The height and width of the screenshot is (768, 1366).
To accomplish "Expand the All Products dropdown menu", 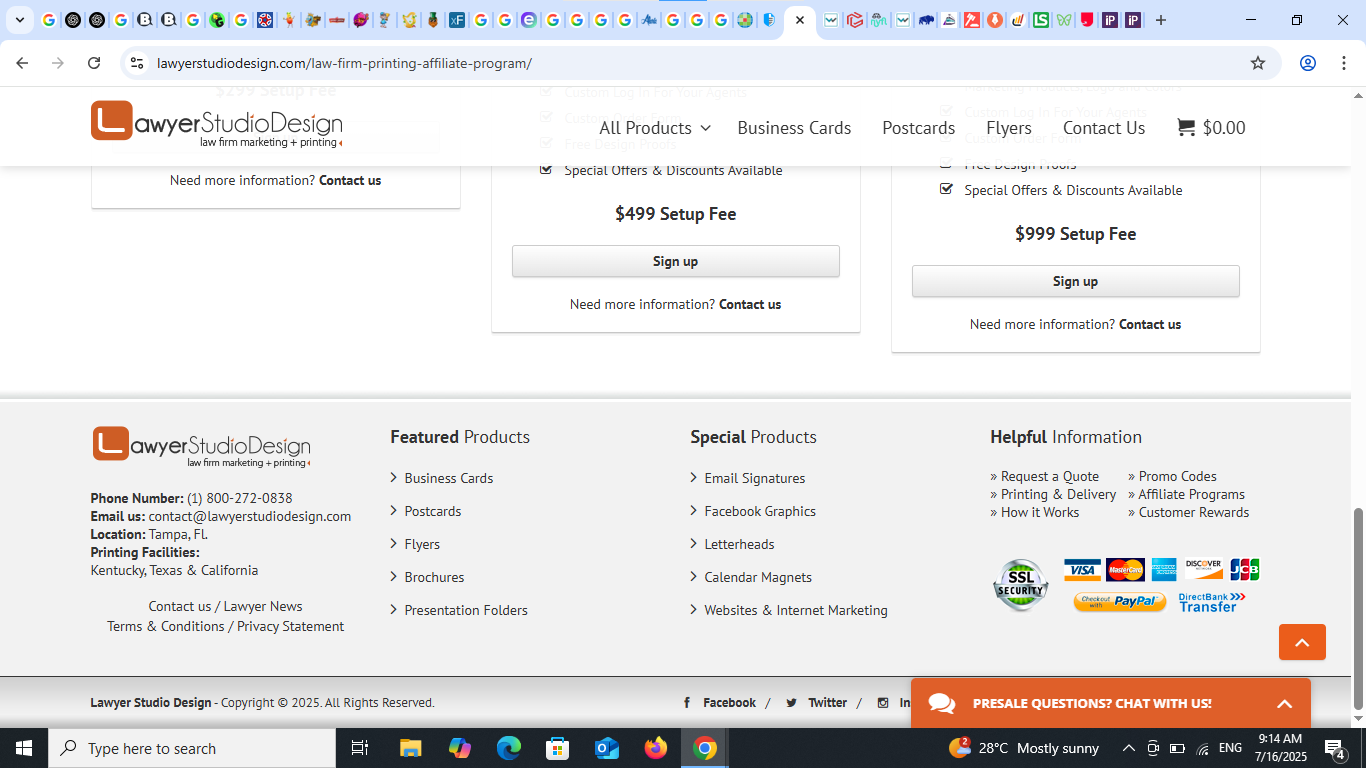I will pos(654,128).
